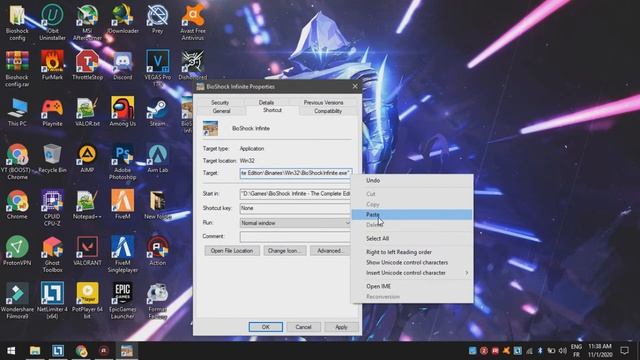Switch to the Details tab
This screenshot has width=640, height=360.
[x=266, y=102]
